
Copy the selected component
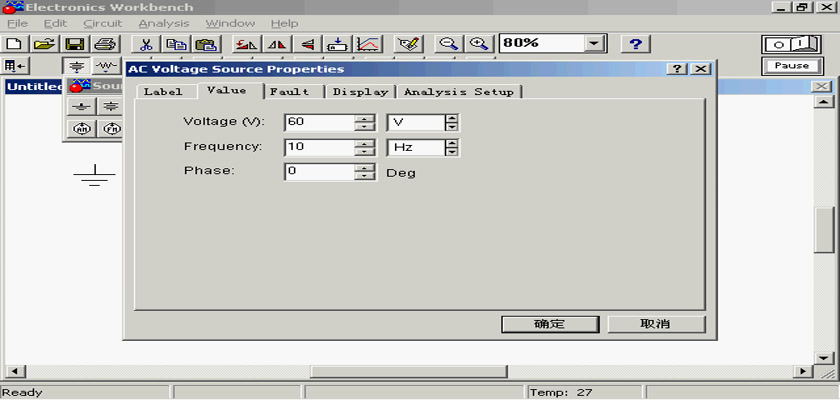[175, 44]
